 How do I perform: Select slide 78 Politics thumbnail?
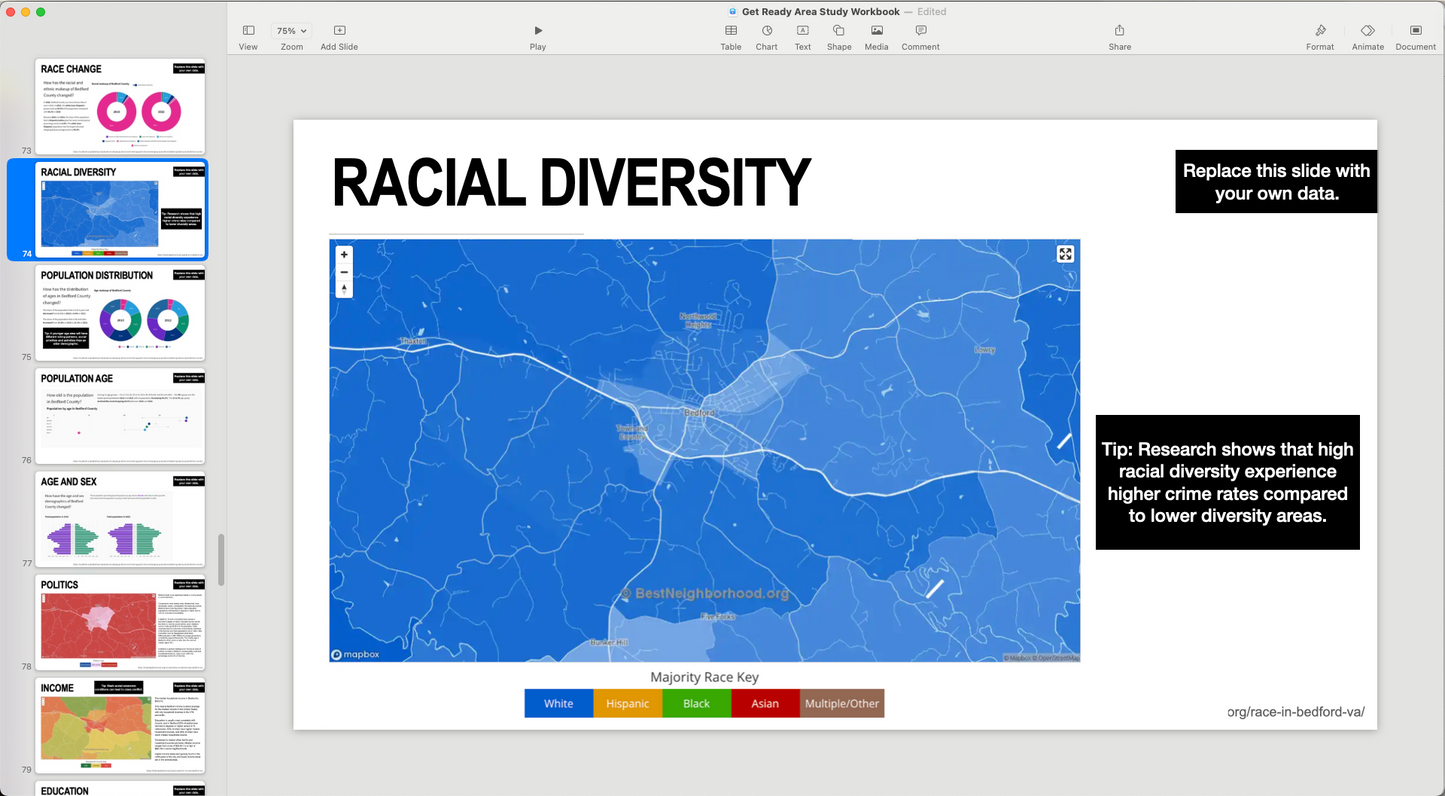pos(122,622)
